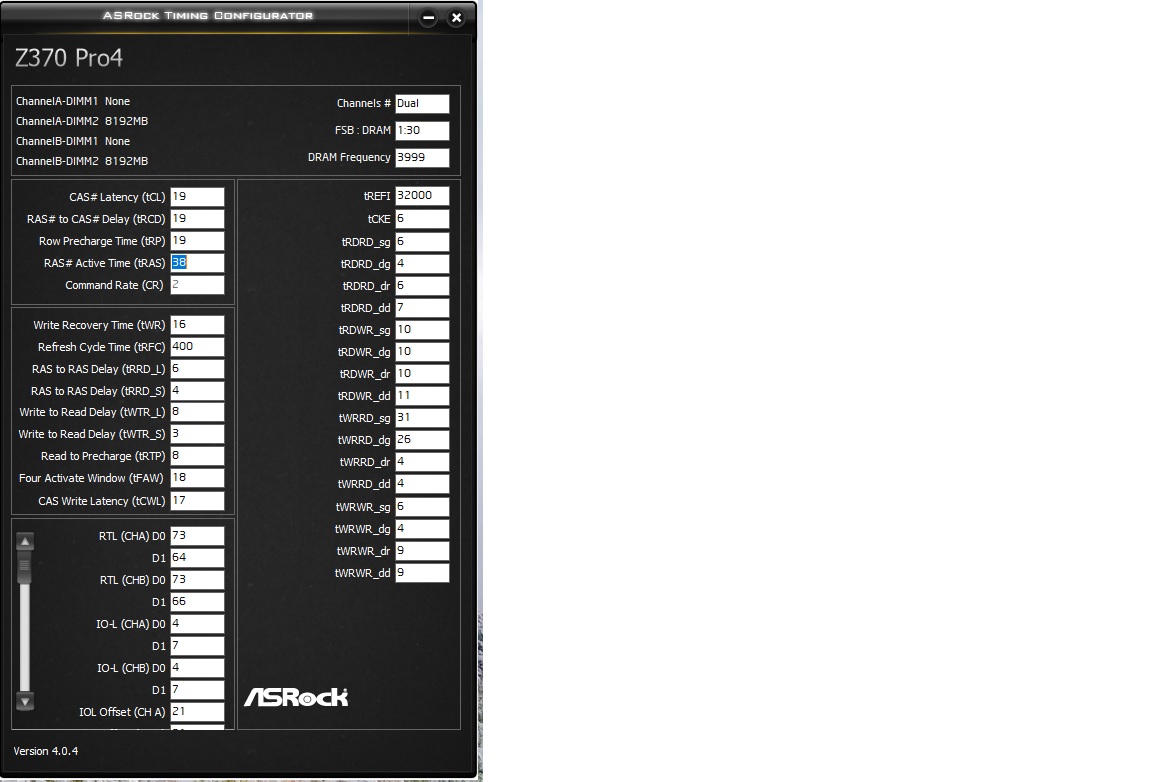
Task: Click the tWRRD_dg field showing 26
Action: [422, 440]
